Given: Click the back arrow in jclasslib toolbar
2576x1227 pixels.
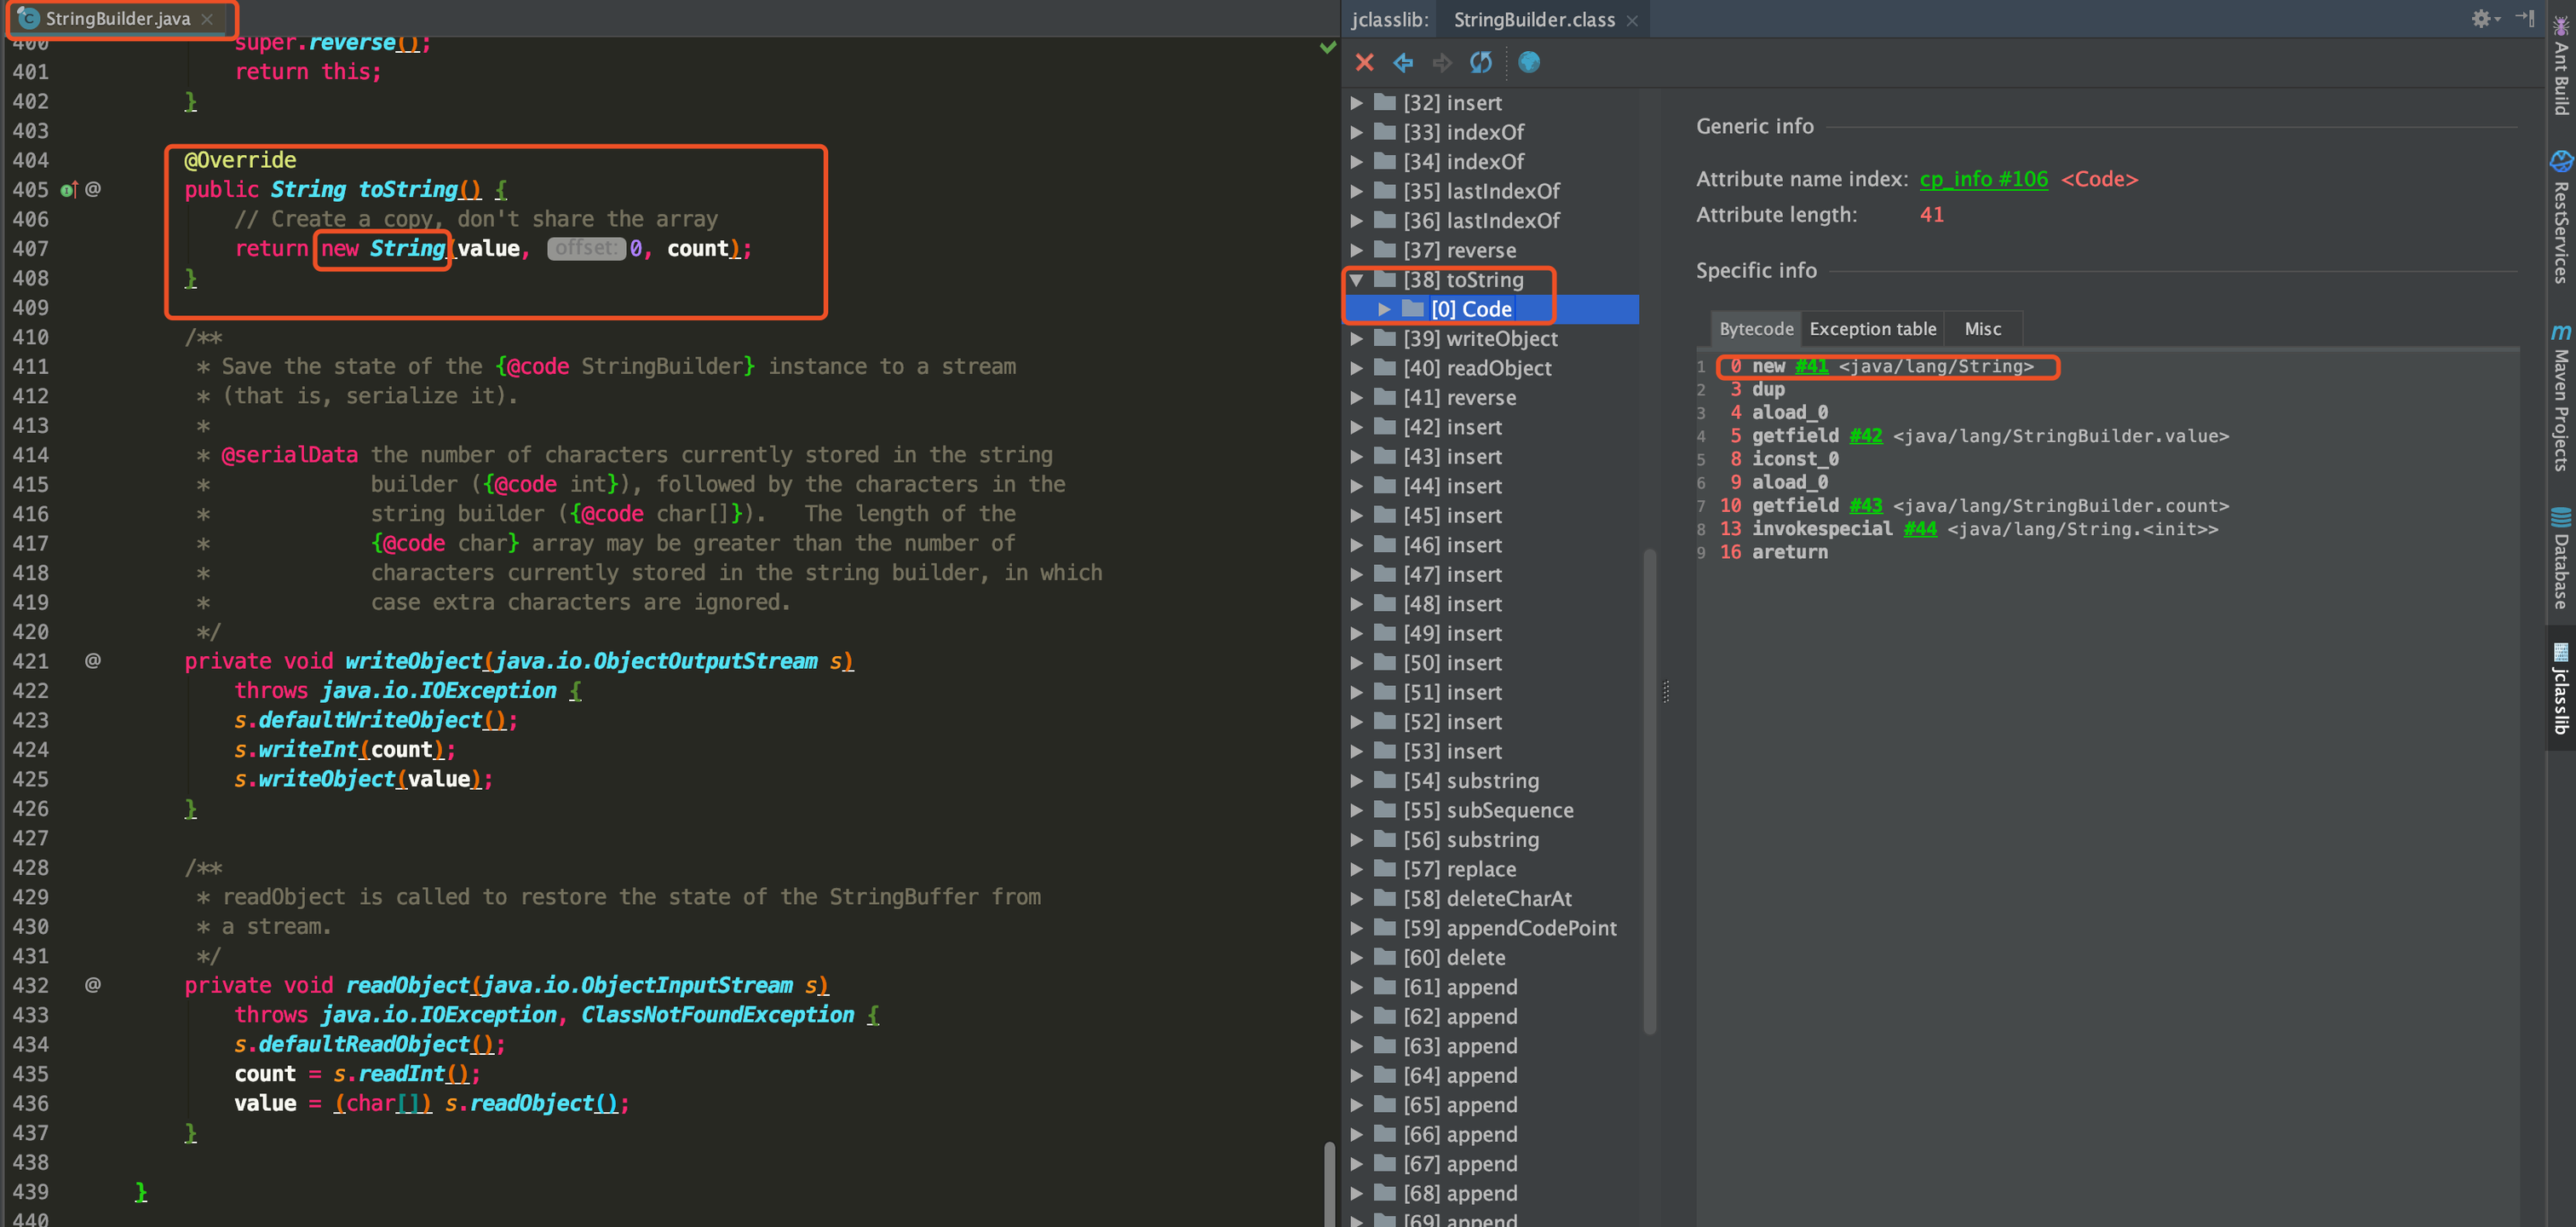Looking at the screenshot, I should tap(1403, 63).
